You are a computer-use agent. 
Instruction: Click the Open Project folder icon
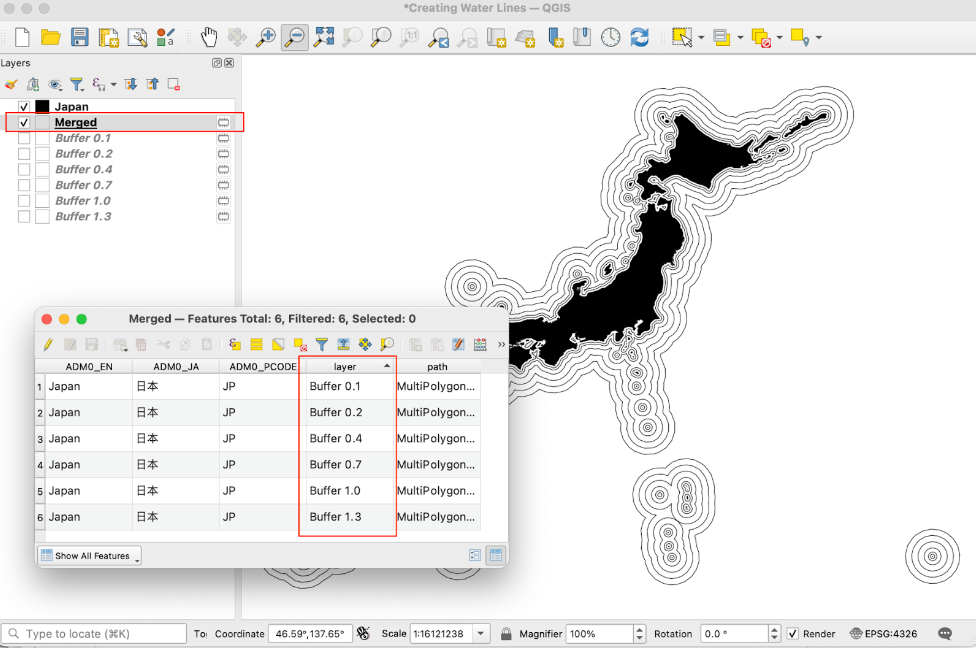point(50,38)
